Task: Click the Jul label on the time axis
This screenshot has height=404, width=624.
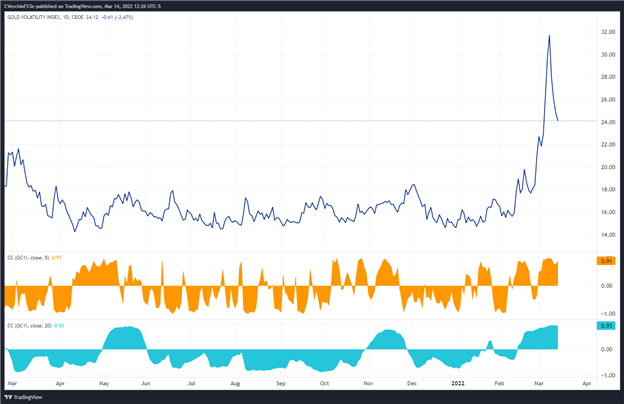Action: click(x=191, y=383)
